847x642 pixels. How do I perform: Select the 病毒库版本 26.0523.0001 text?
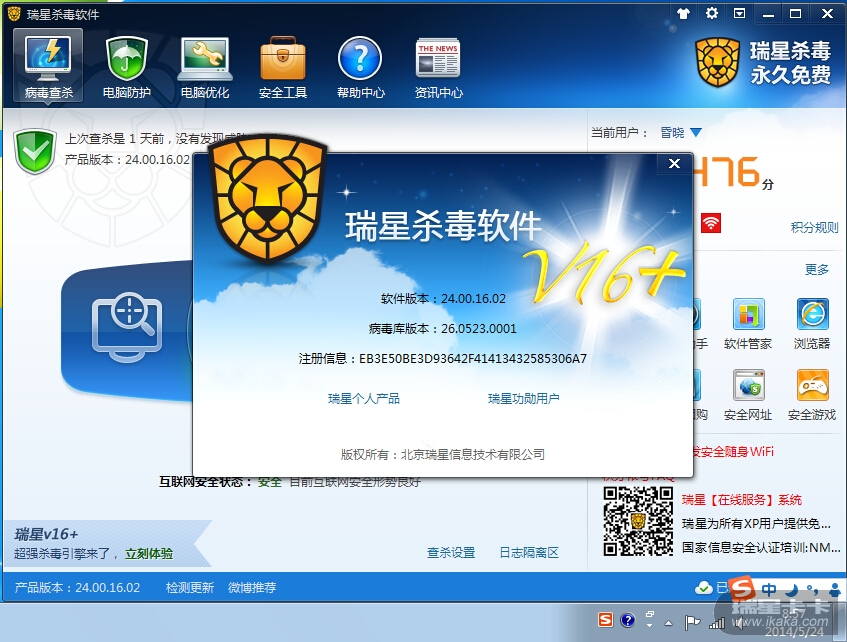(442, 329)
